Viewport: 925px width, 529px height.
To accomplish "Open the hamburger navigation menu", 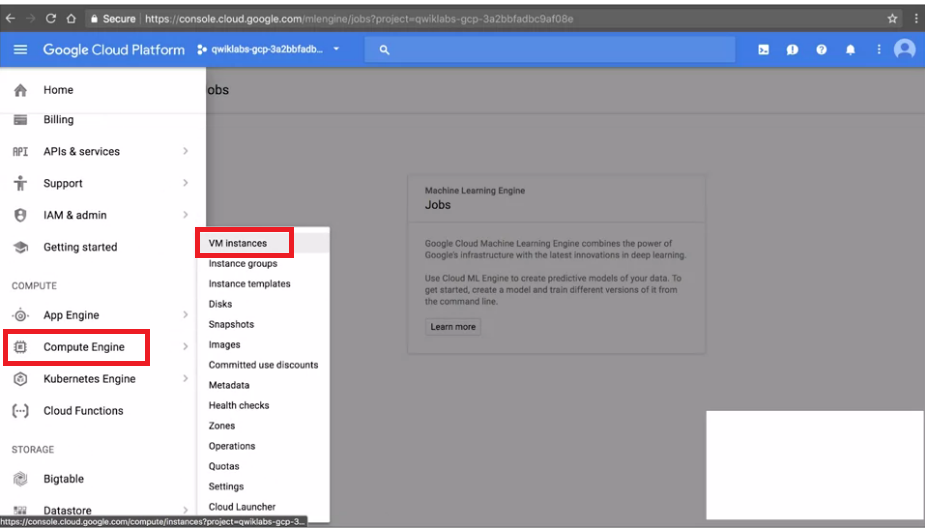I will point(20,50).
